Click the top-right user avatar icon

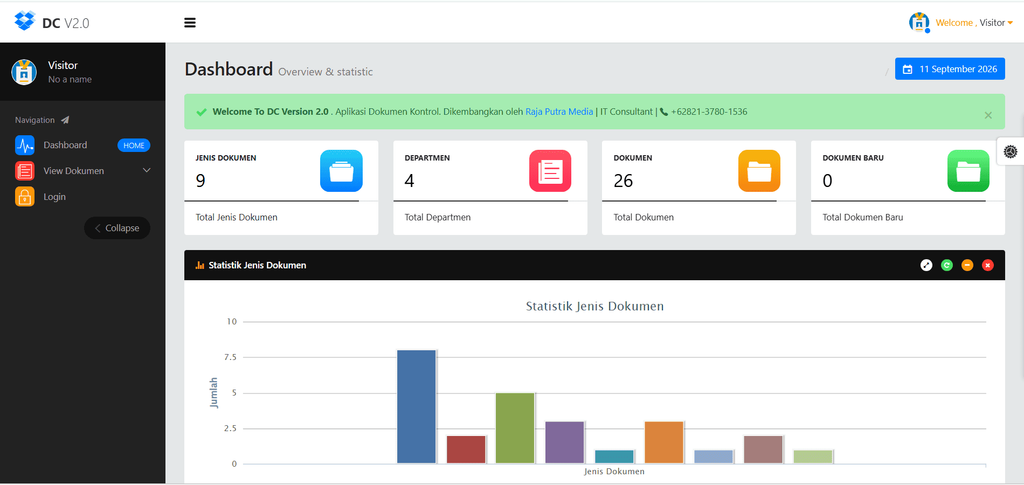919,22
